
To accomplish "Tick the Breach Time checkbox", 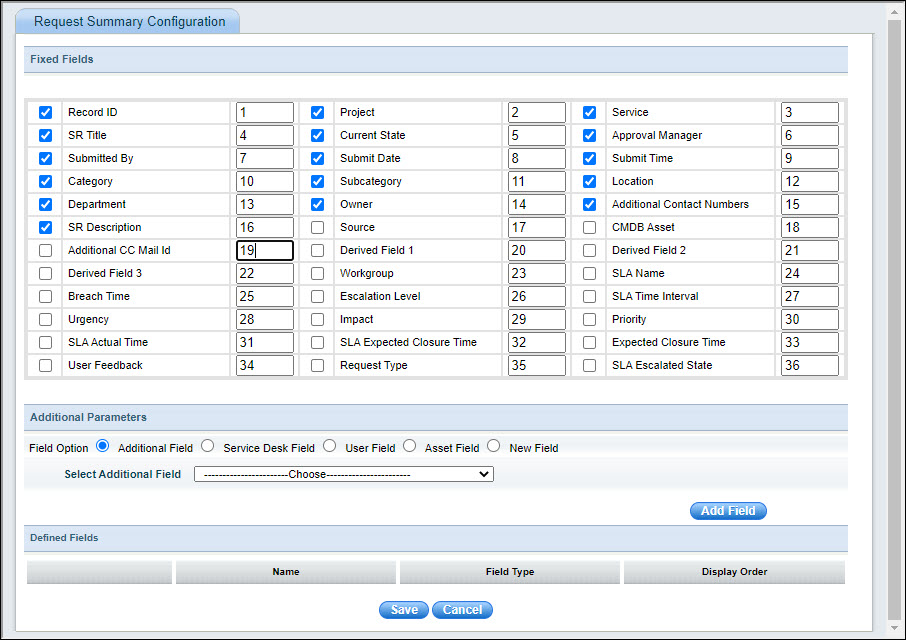I will click(x=46, y=297).
